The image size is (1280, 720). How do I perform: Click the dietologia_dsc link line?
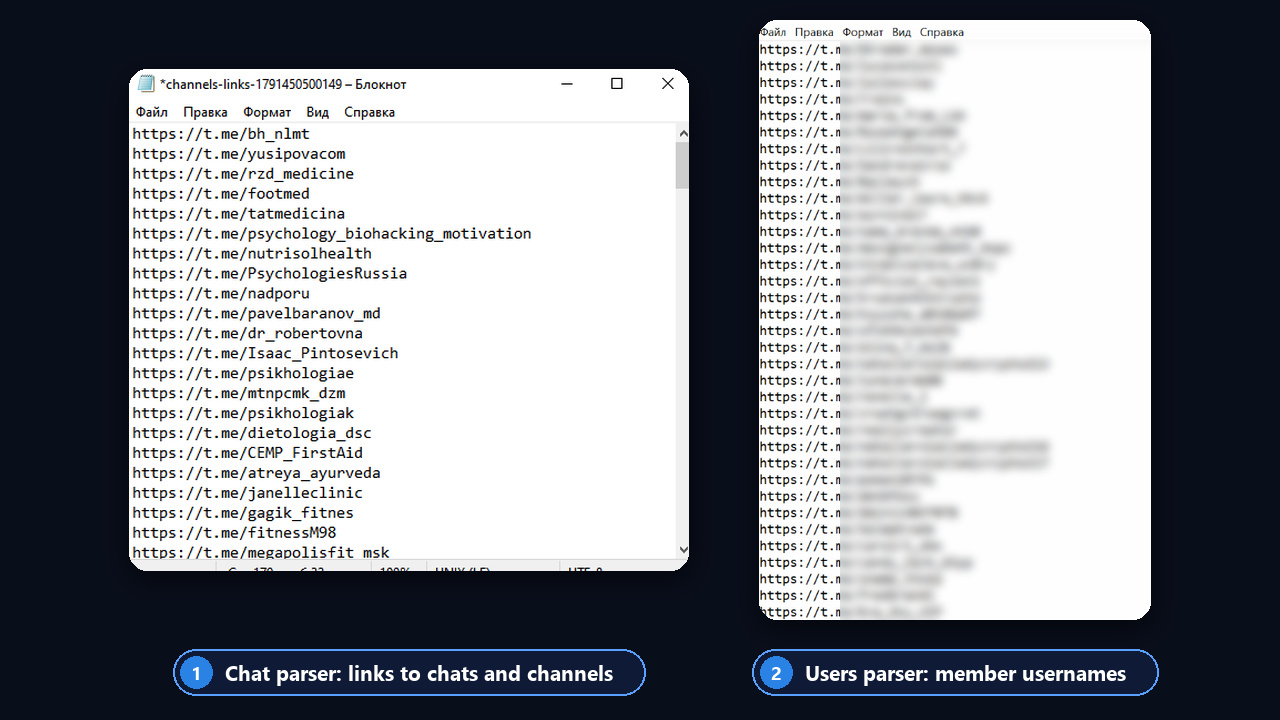pyautogui.click(x=252, y=434)
